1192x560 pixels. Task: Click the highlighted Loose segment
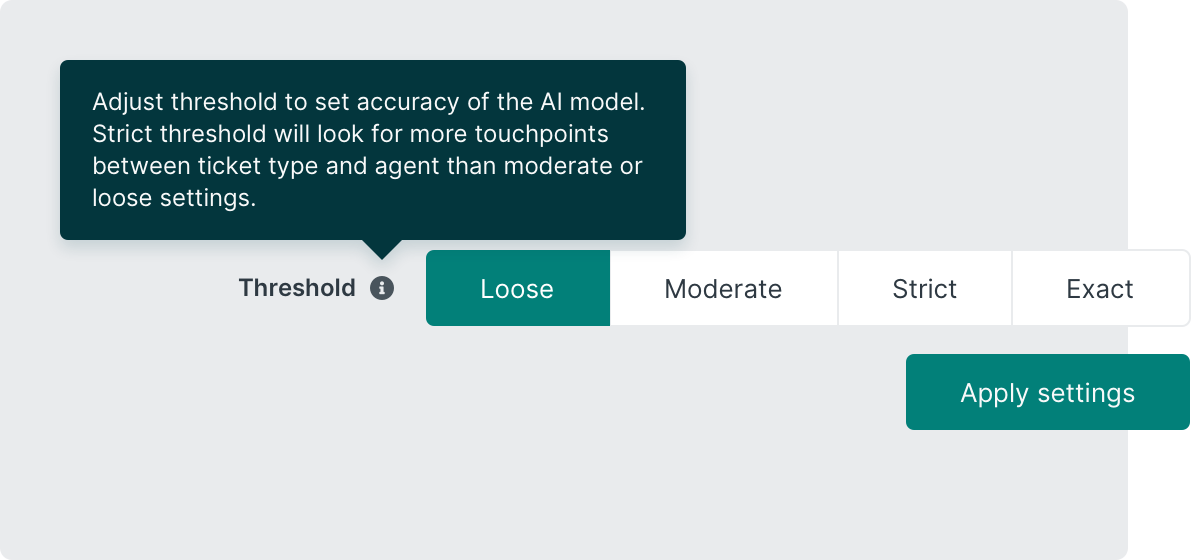click(x=517, y=288)
